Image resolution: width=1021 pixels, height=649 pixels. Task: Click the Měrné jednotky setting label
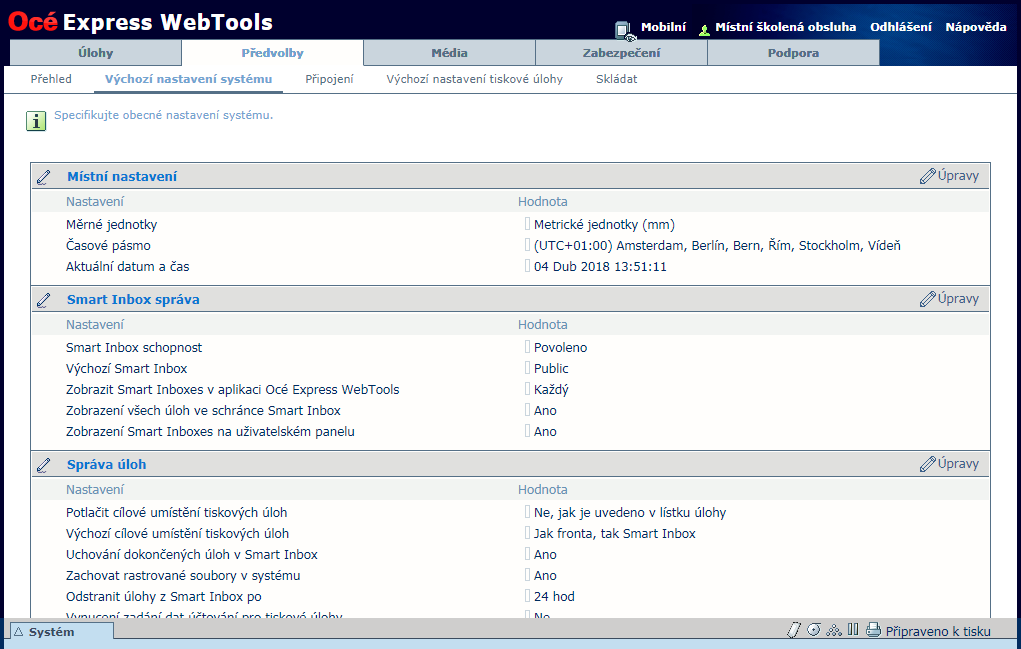coord(111,225)
